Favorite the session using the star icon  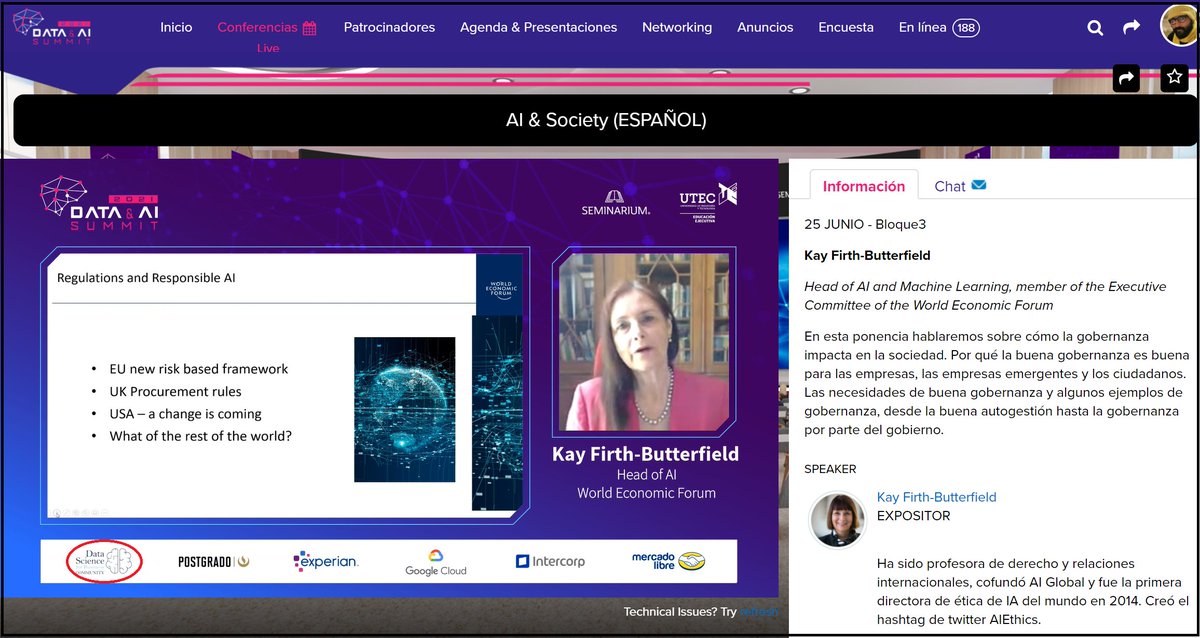pyautogui.click(x=1174, y=77)
